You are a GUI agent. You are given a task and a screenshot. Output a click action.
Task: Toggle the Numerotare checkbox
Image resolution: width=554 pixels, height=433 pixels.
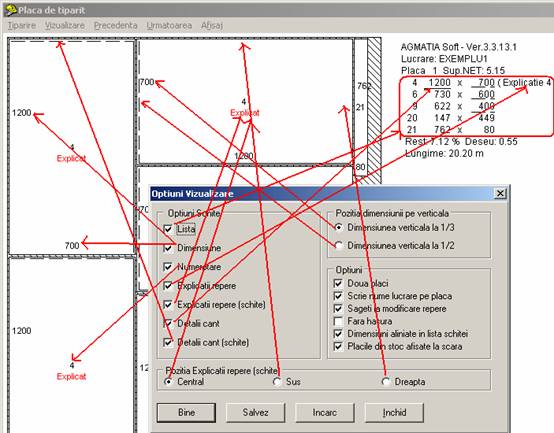point(168,267)
